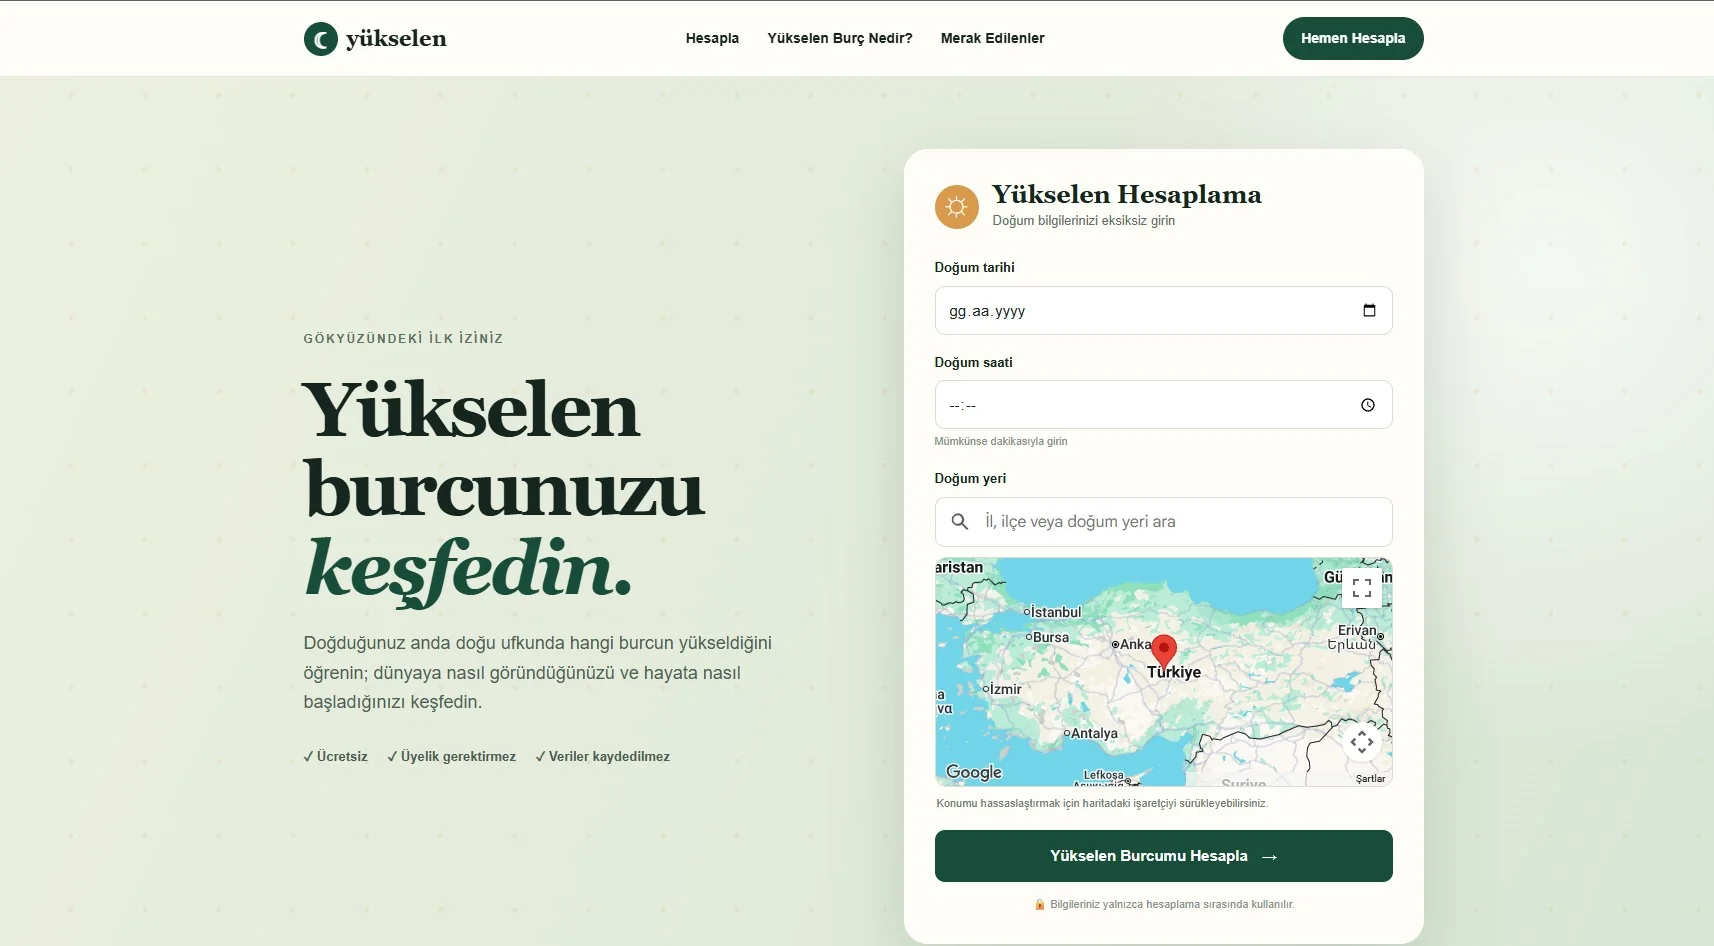Click the Doğum yeri search input
Viewport: 1714px width, 946px height.
1164,522
